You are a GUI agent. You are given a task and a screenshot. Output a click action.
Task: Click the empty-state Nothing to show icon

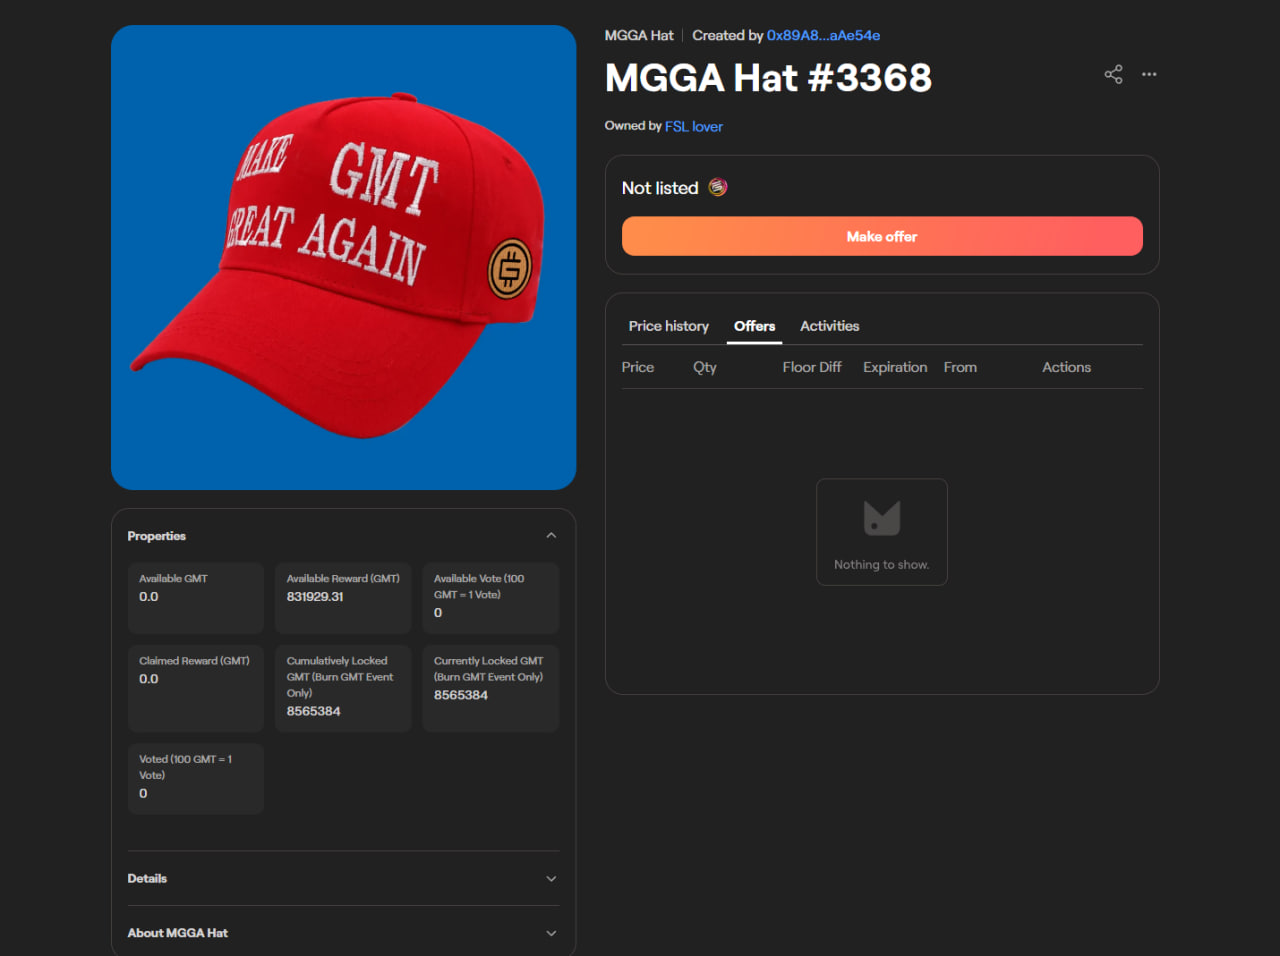(x=882, y=518)
